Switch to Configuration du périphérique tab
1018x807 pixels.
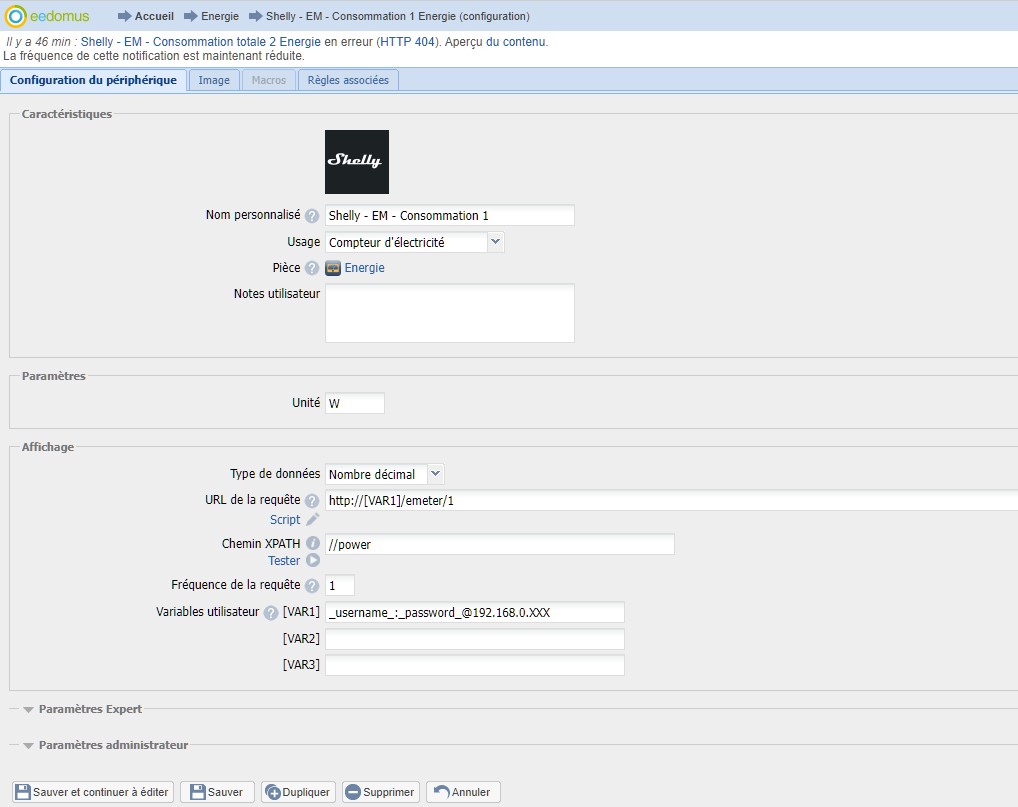pyautogui.click(x=93, y=80)
